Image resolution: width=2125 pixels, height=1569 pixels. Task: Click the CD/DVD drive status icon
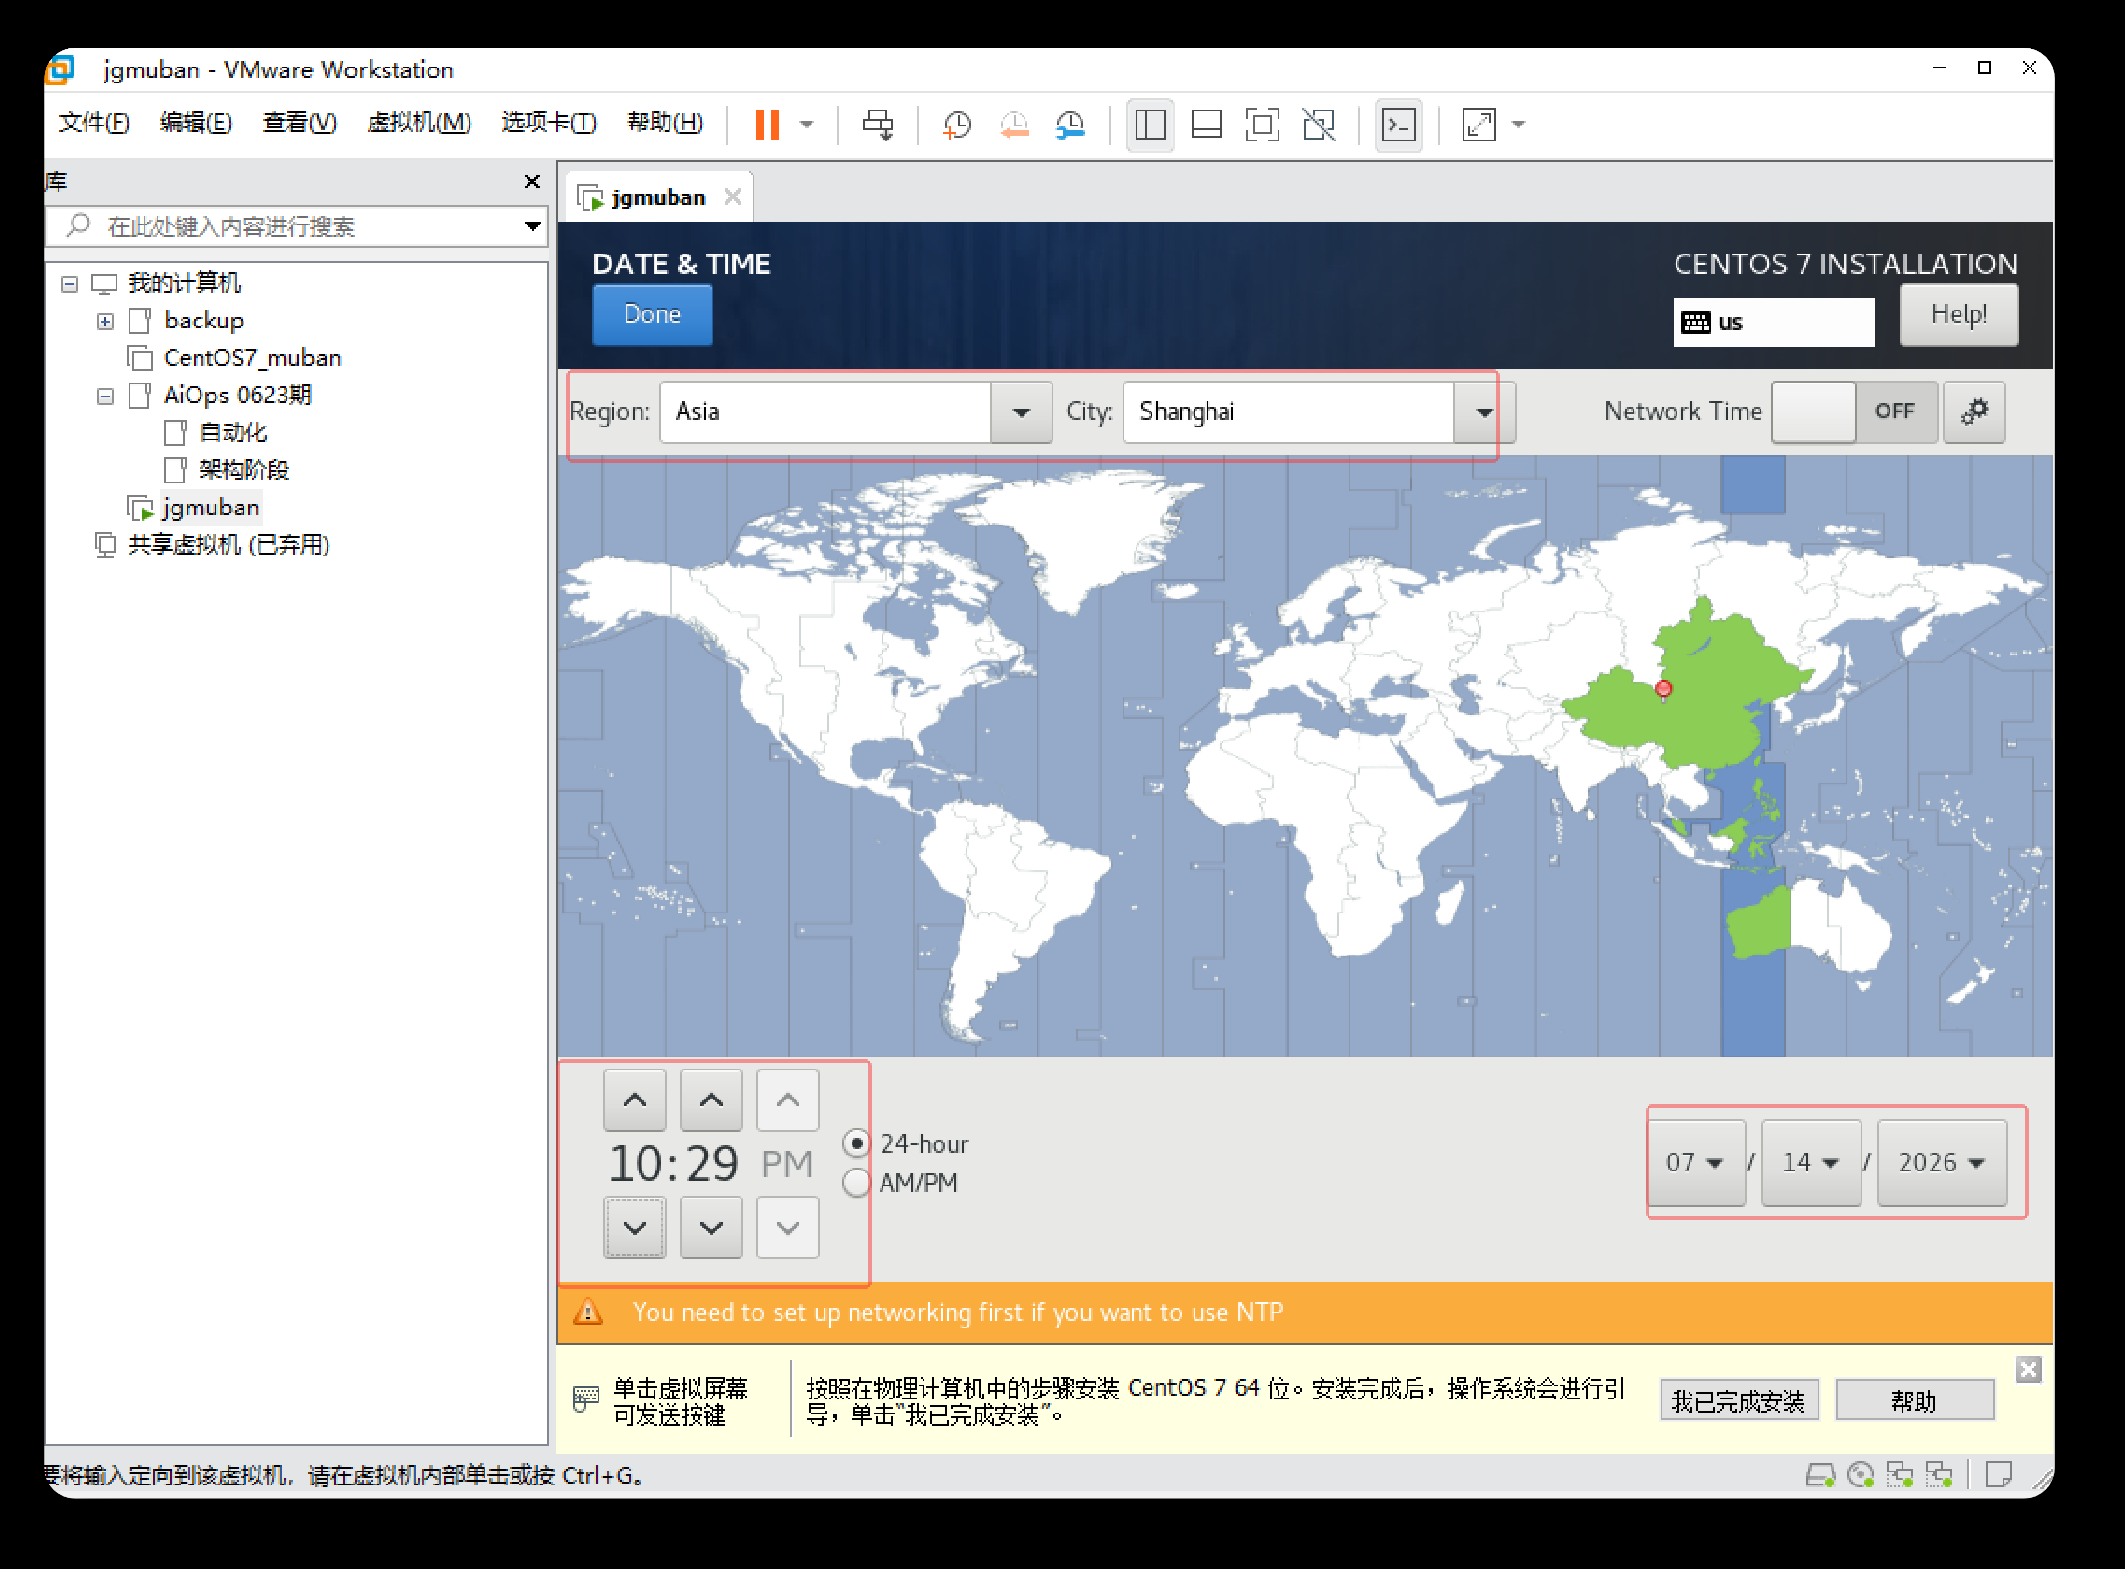(1860, 1475)
